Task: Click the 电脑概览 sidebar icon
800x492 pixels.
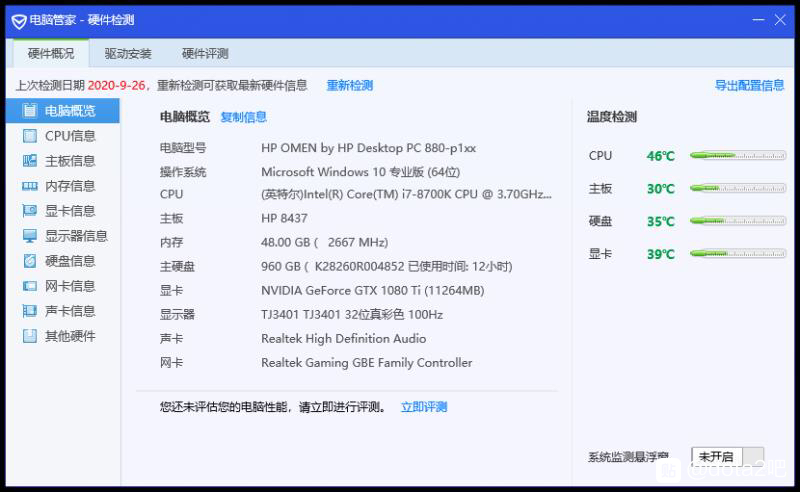Action: (x=30, y=111)
